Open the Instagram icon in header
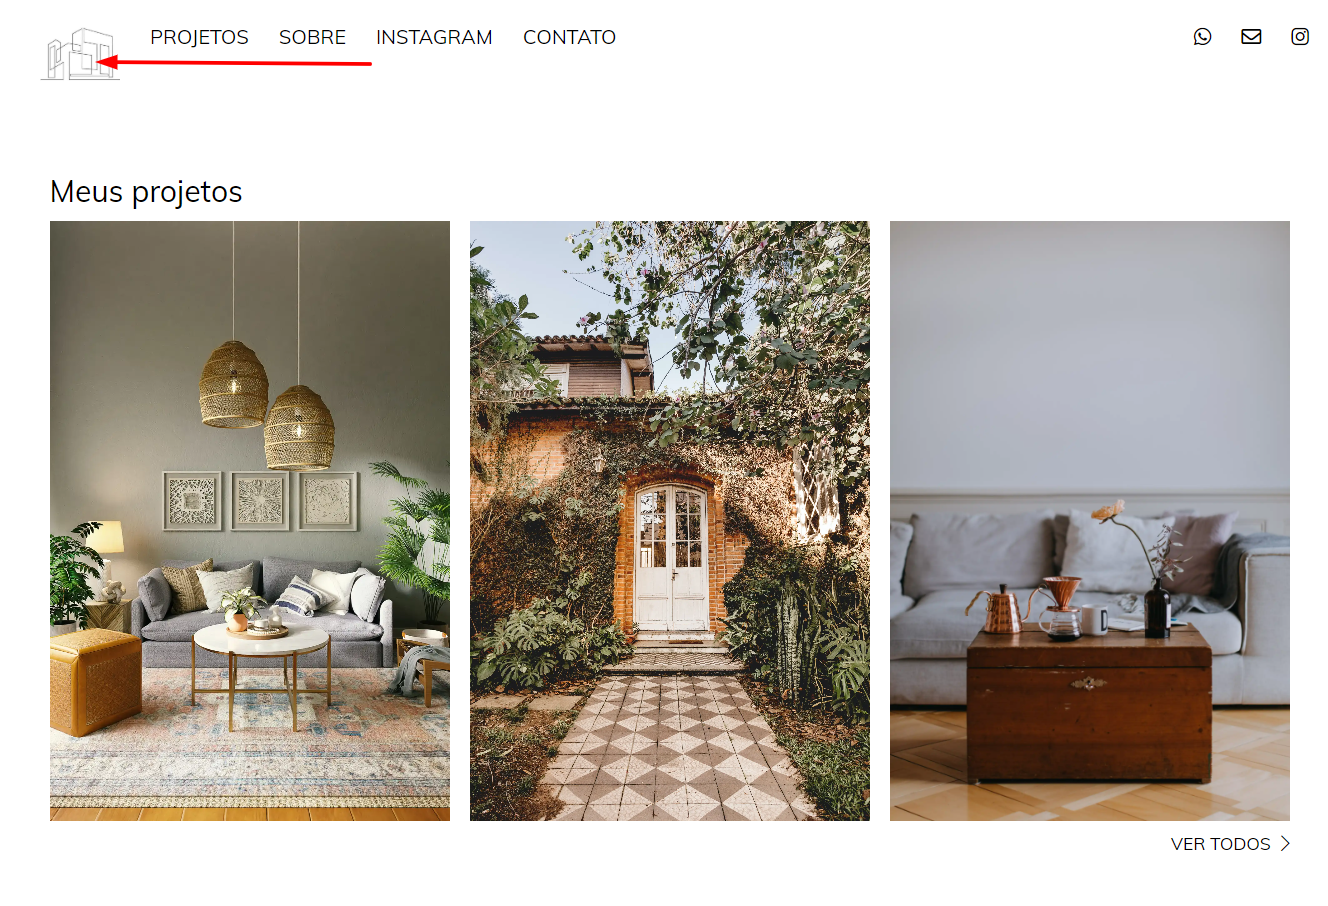This screenshot has height=906, width=1328. pos(1300,37)
